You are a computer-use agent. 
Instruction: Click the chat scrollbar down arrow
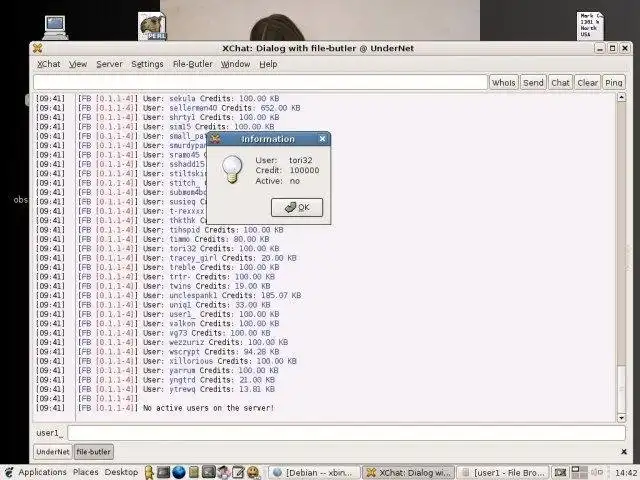(x=621, y=418)
